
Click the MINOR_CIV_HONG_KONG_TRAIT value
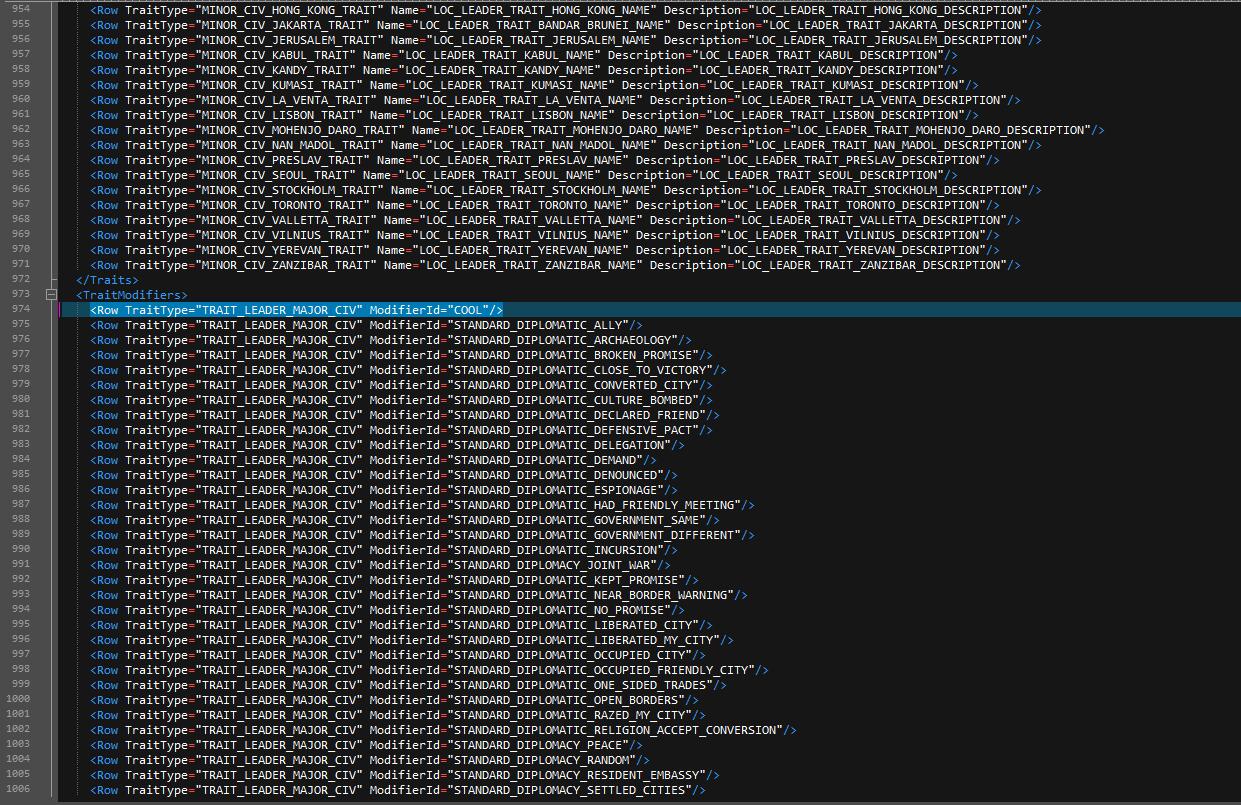tap(289, 10)
